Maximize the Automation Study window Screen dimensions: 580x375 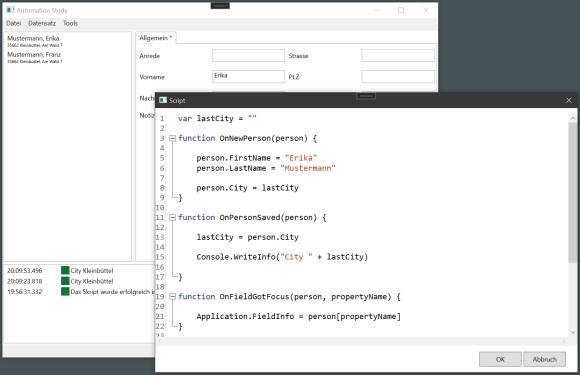(401, 10)
